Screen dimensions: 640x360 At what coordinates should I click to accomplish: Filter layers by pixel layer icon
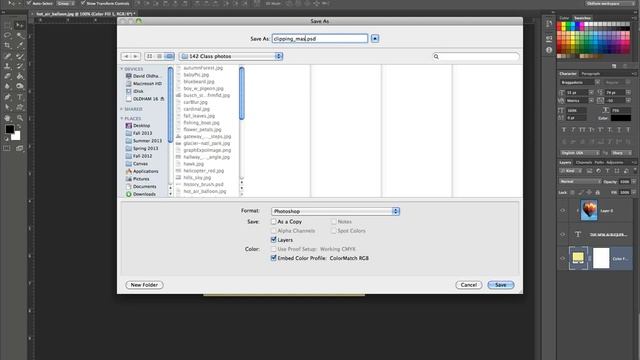590,171
